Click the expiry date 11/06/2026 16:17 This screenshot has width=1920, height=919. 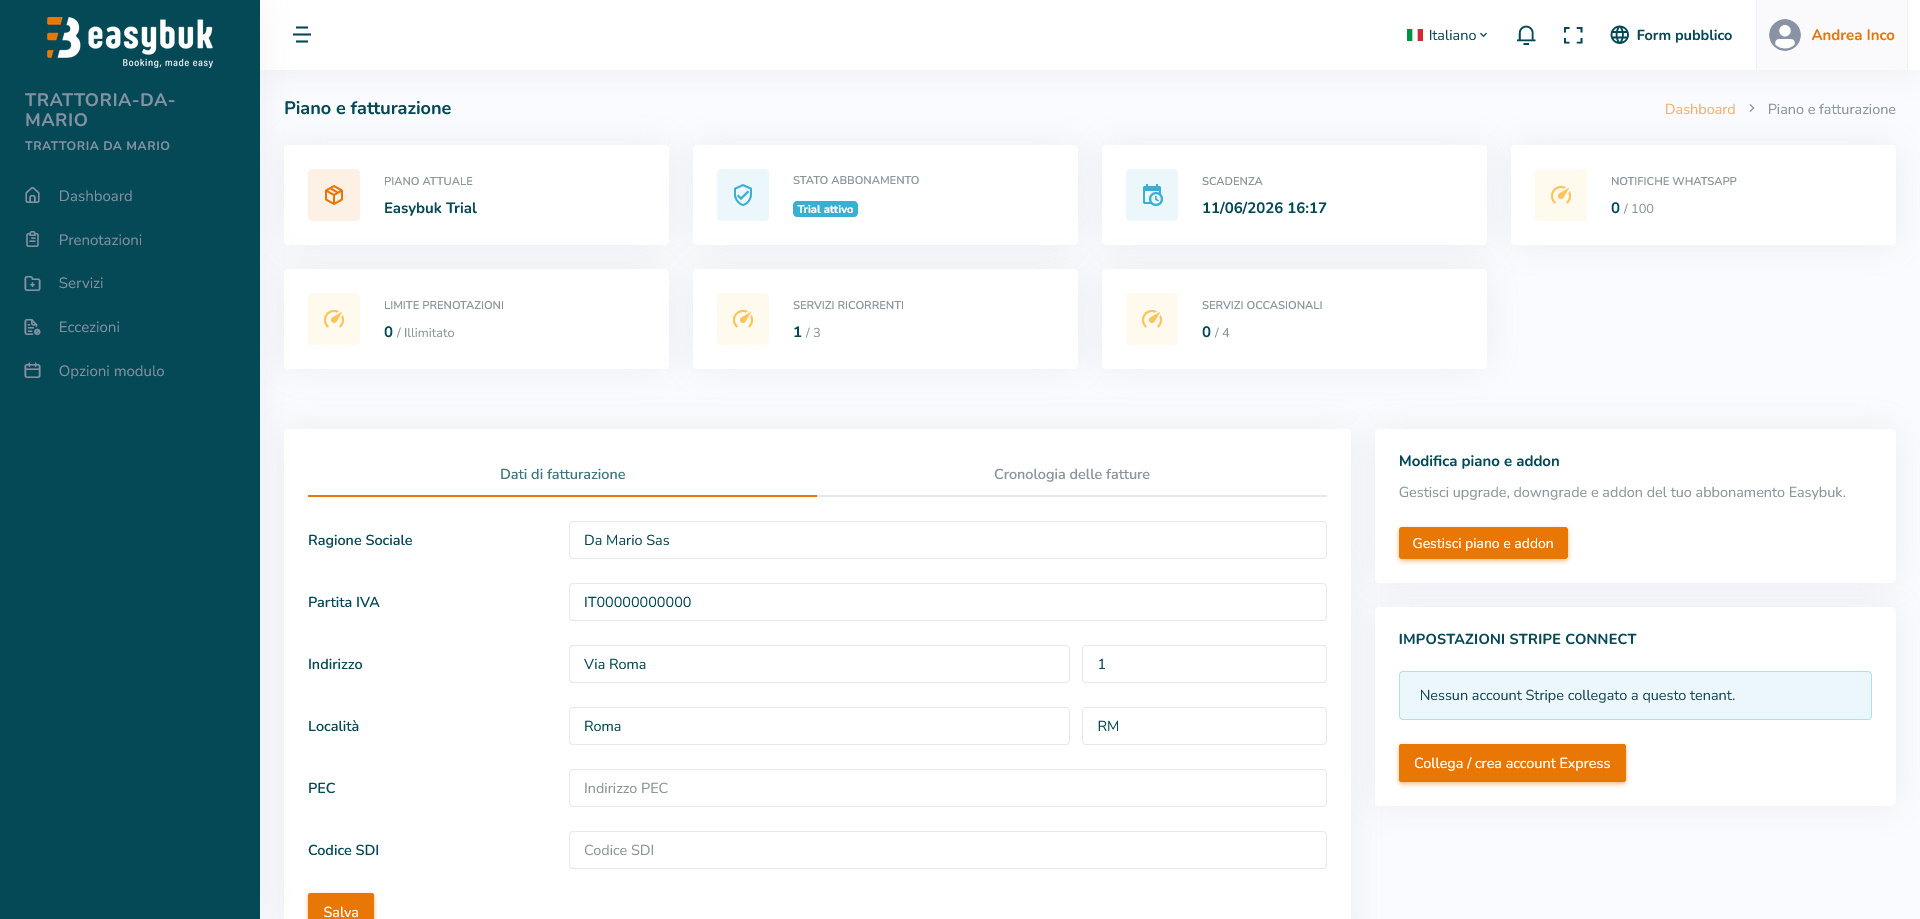(1264, 208)
